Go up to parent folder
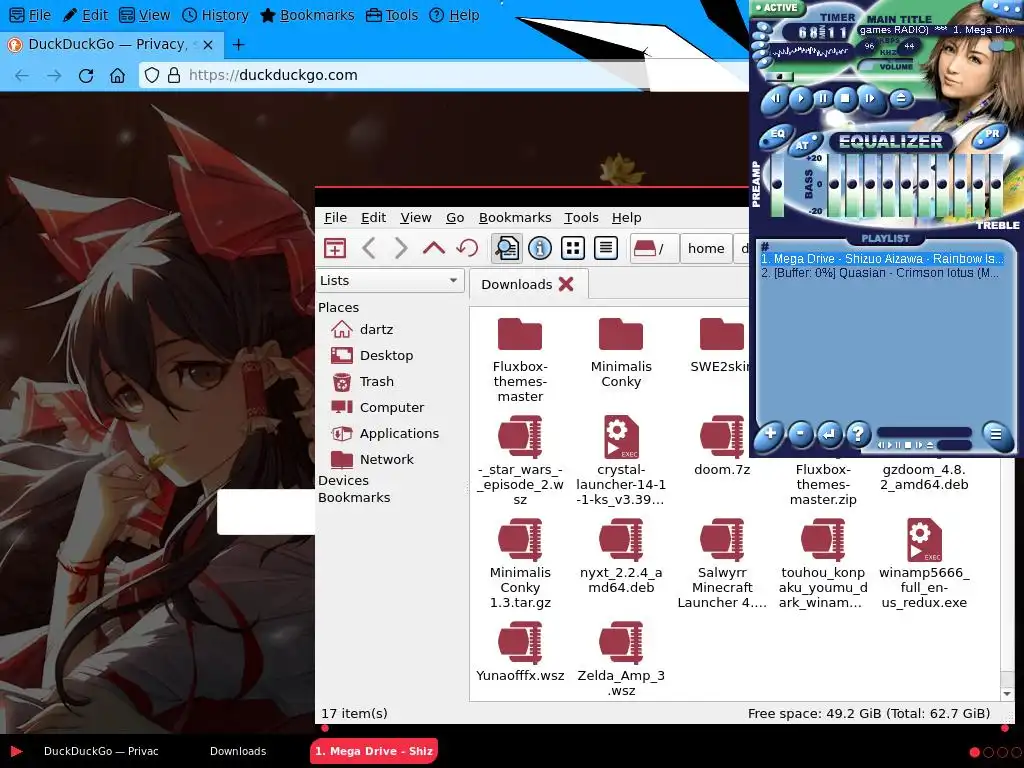1024x768 pixels. click(434, 248)
